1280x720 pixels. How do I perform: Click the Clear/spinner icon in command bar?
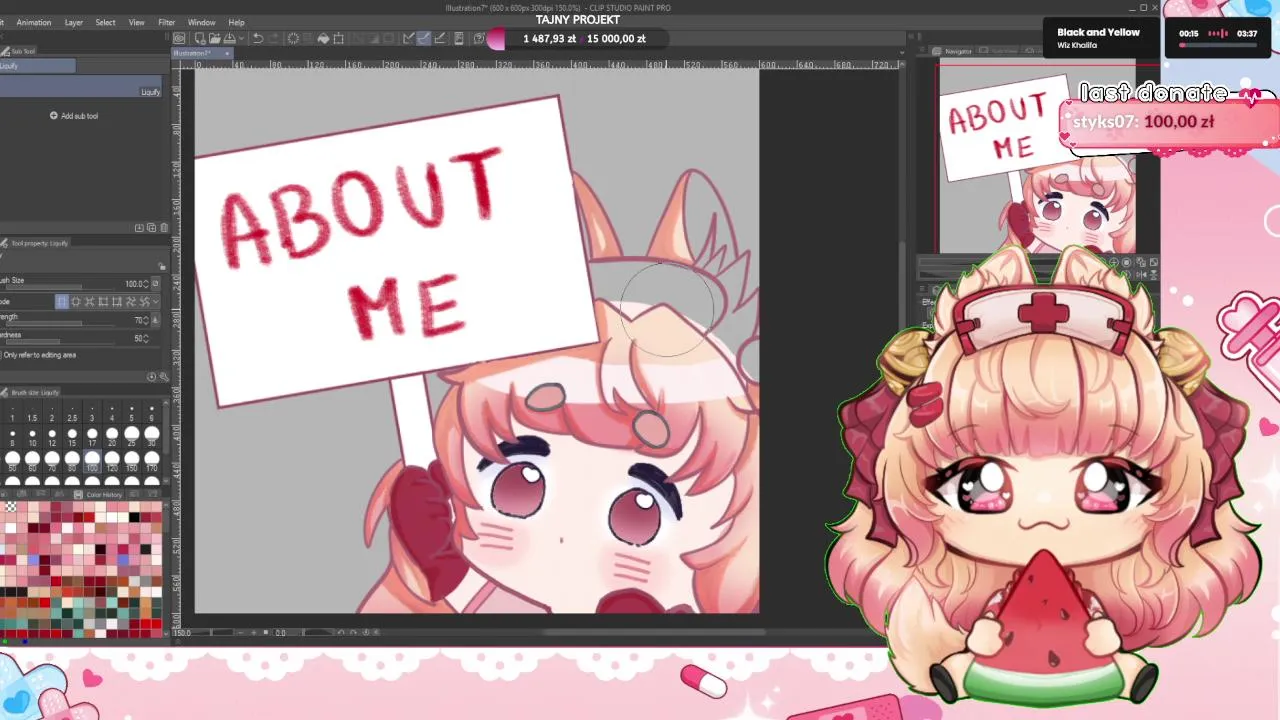pos(293,39)
